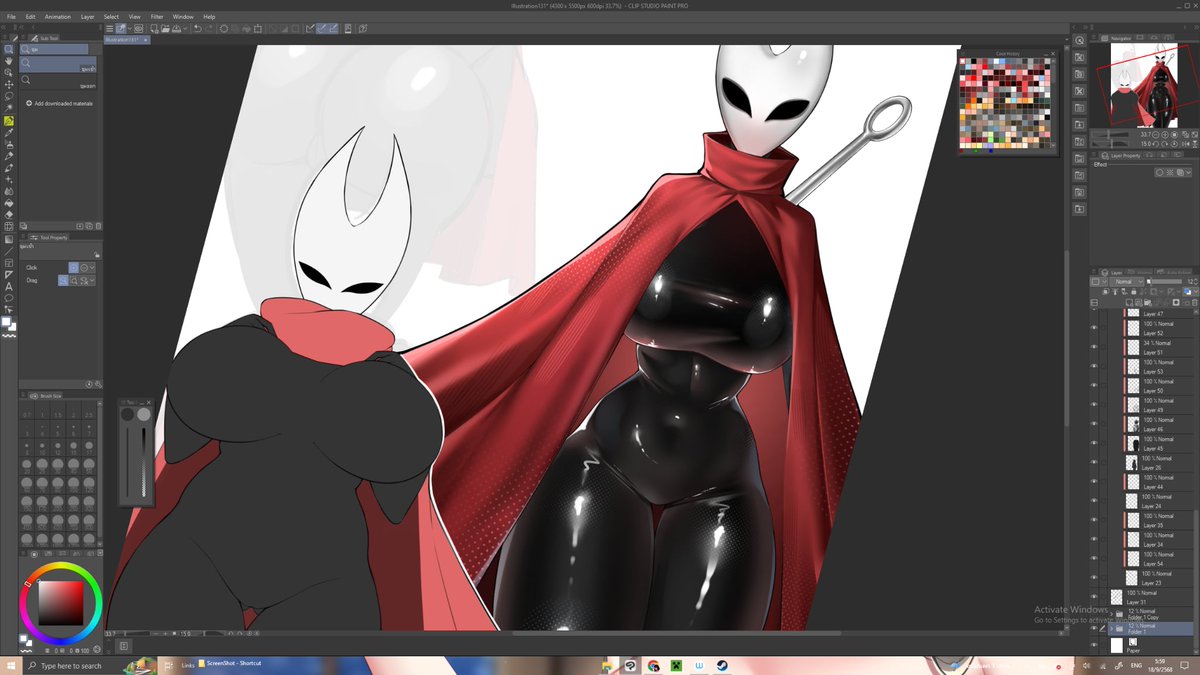The image size is (1200, 675).
Task: Select the Lasso selection tool
Action: [9, 97]
